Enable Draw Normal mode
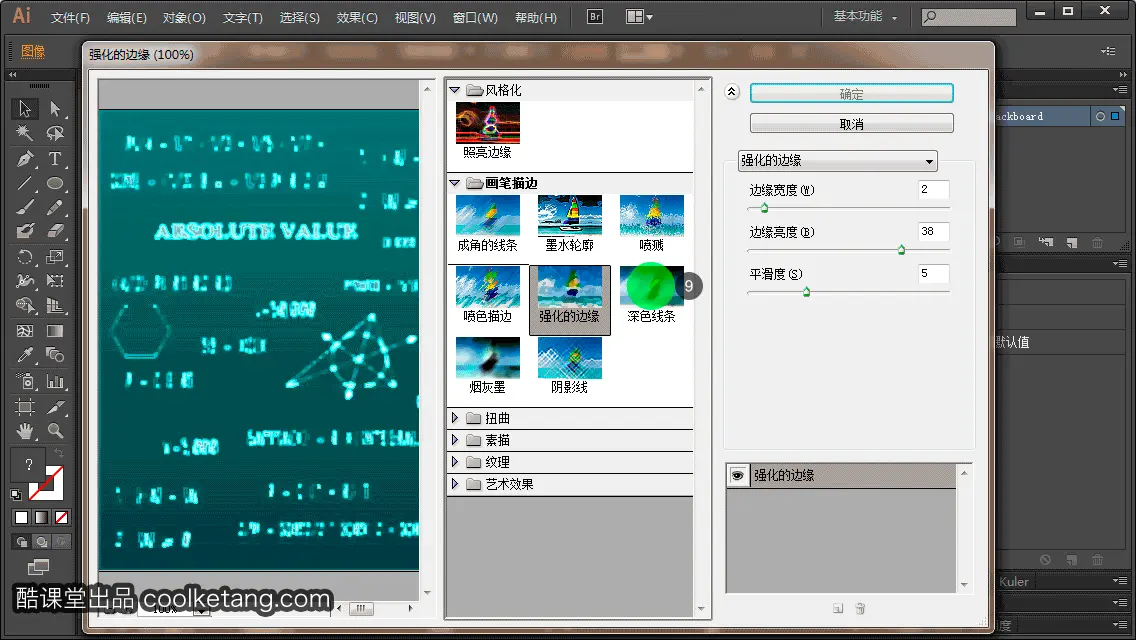The width and height of the screenshot is (1136, 640). [x=22, y=541]
